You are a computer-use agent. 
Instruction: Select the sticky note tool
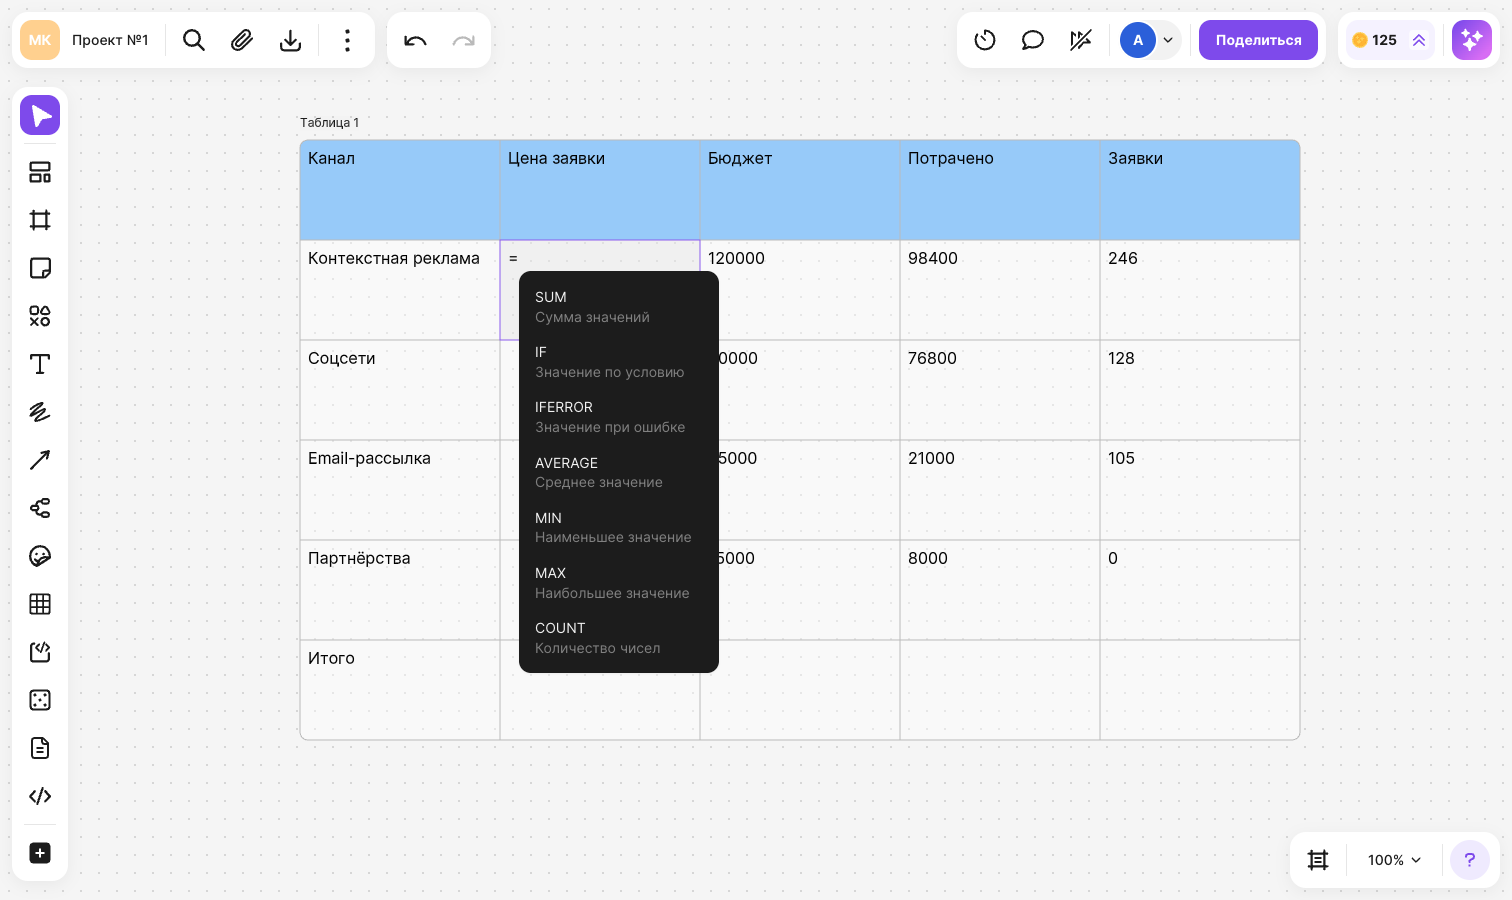[x=40, y=268]
